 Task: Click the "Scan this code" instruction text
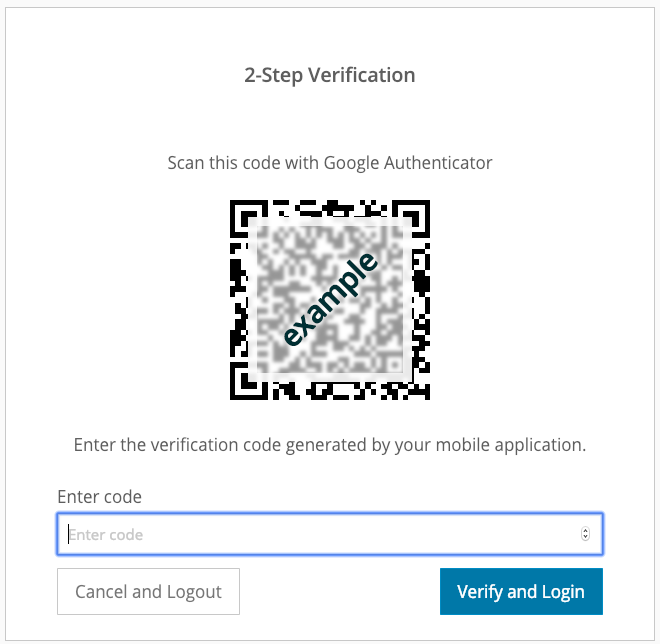[330, 163]
